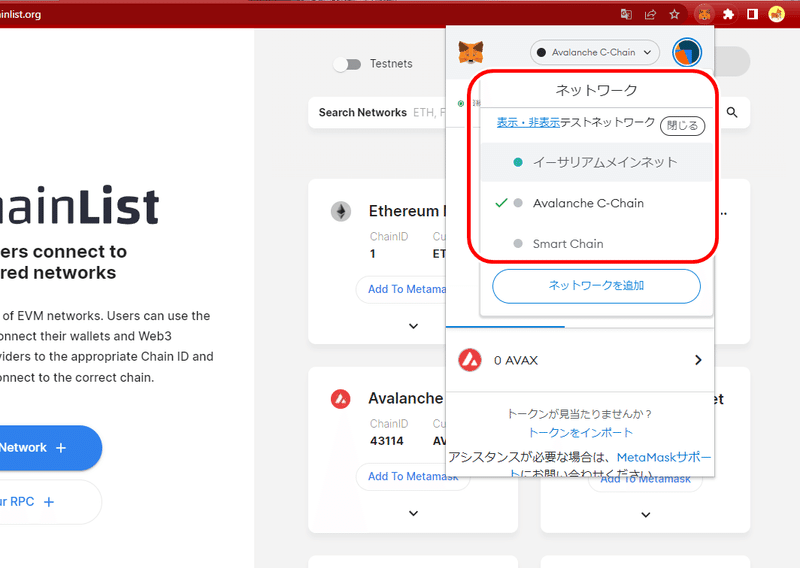Click the MetaMask fox logo

pos(470,53)
